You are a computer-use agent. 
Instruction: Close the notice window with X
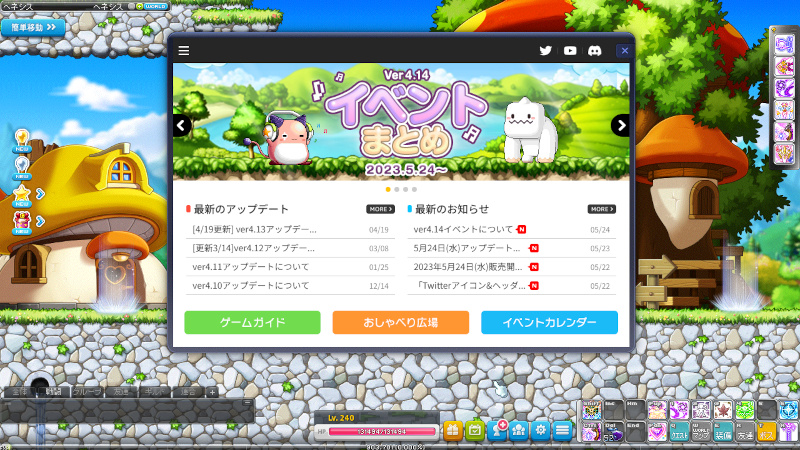click(624, 51)
